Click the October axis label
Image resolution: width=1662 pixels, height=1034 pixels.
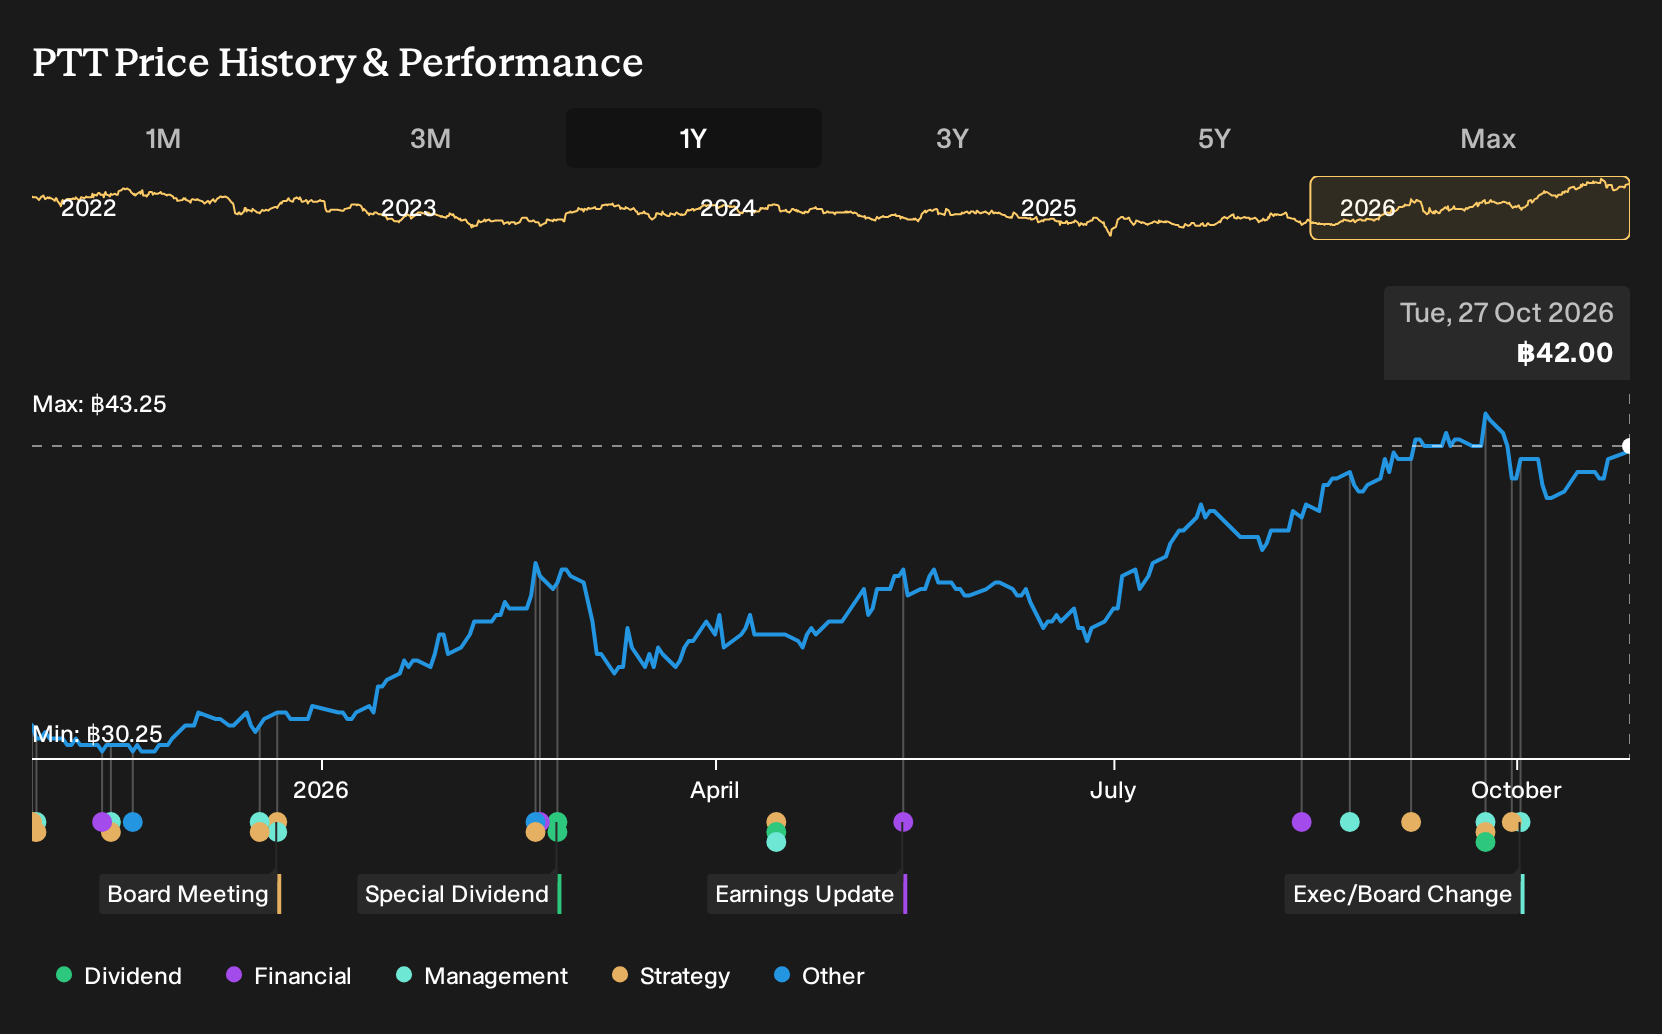[1516, 790]
